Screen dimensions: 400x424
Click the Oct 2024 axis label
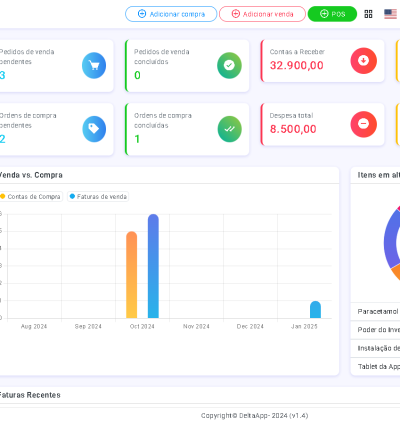[142, 326]
